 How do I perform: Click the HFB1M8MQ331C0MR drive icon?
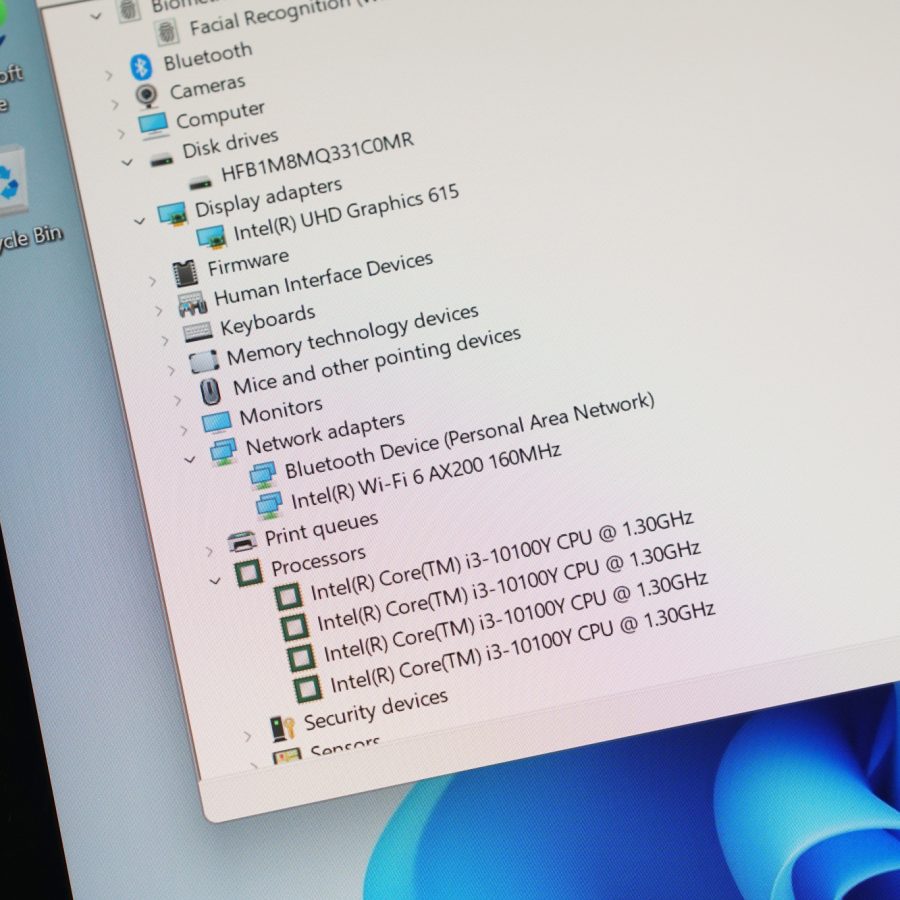[200, 184]
